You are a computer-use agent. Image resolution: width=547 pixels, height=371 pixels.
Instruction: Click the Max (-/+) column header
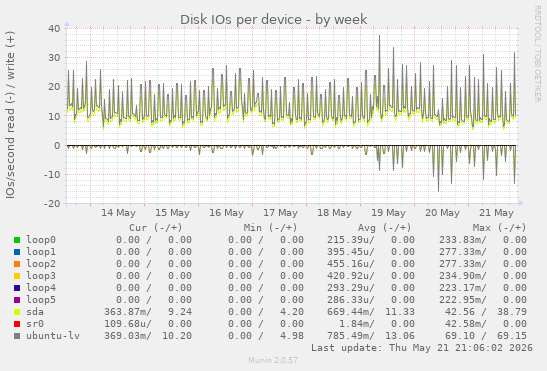click(499, 228)
